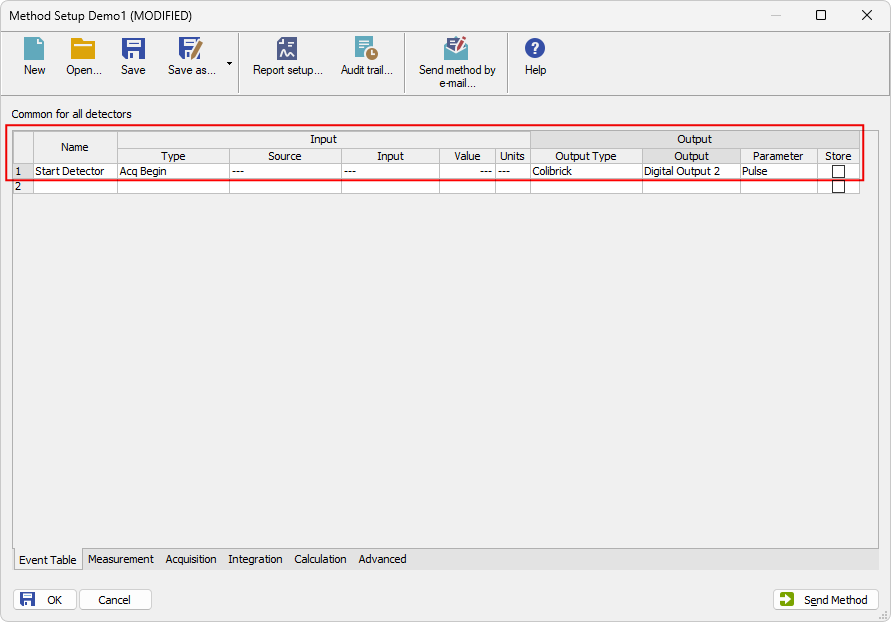Select the Start Detector name cell
This screenshot has width=891, height=622.
click(75, 172)
